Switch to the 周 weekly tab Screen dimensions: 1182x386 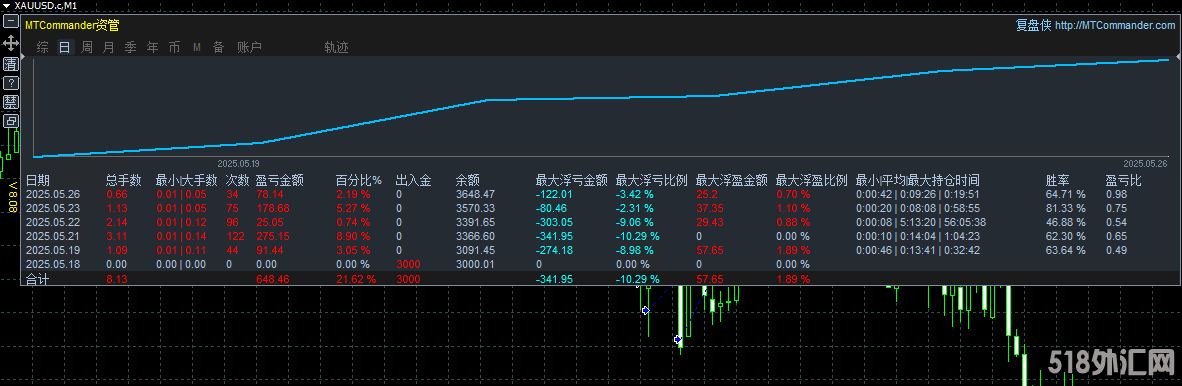click(x=87, y=47)
